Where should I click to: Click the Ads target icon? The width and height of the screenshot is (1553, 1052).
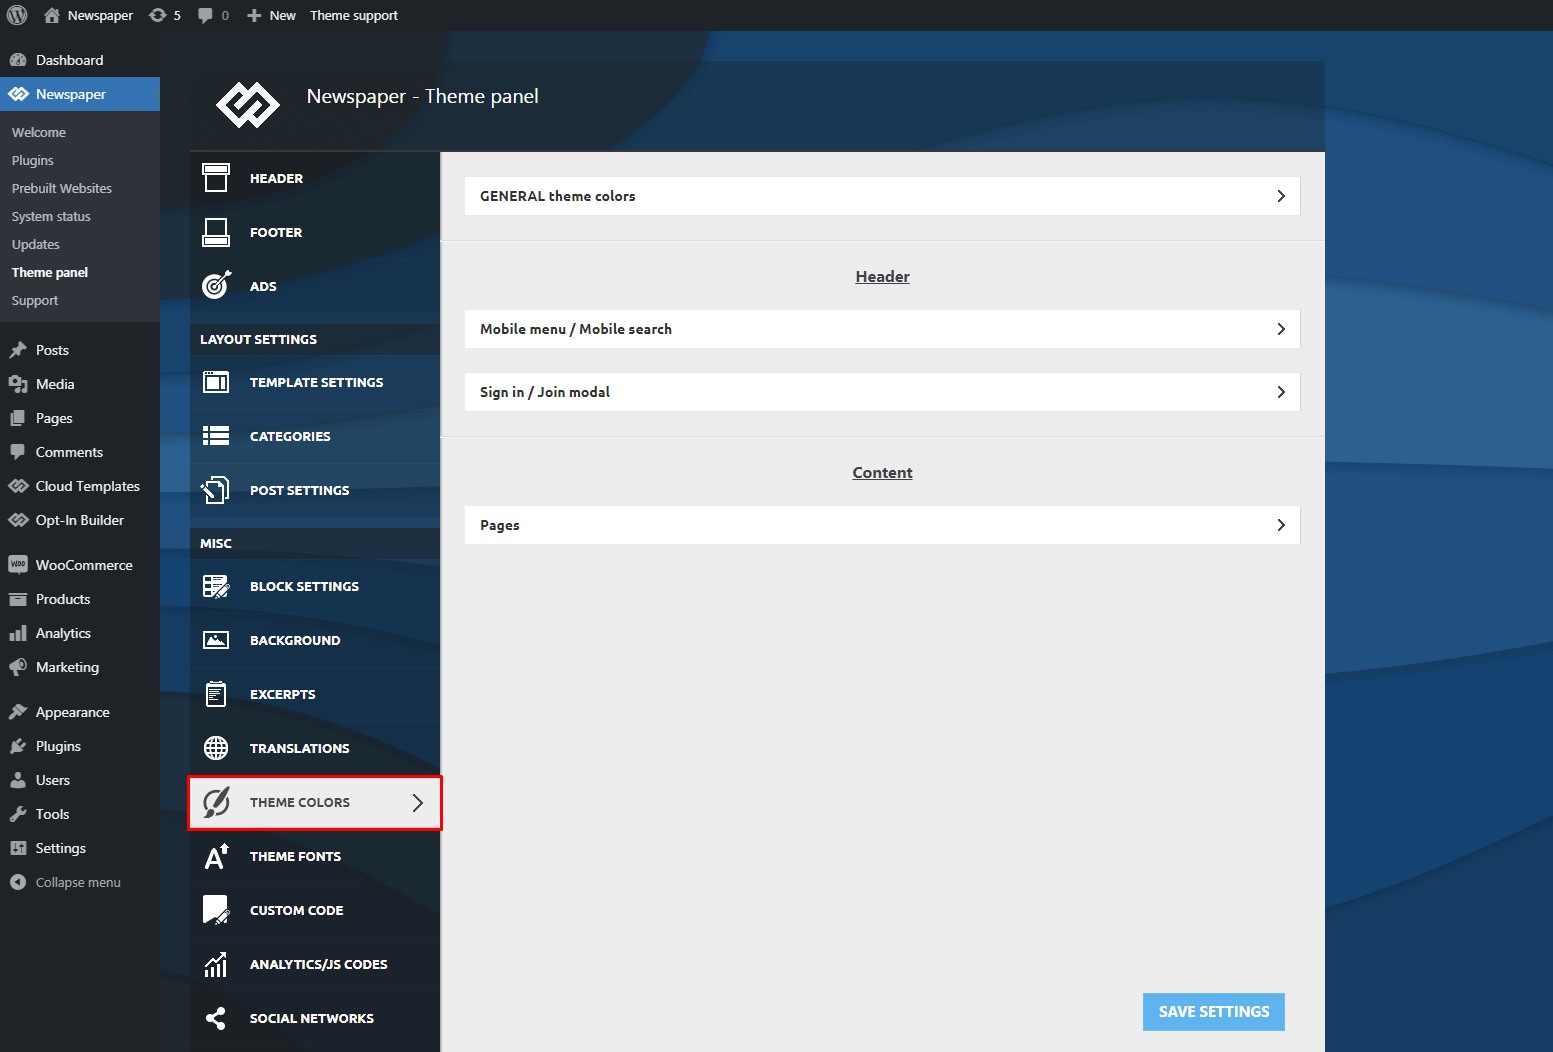tap(216, 286)
